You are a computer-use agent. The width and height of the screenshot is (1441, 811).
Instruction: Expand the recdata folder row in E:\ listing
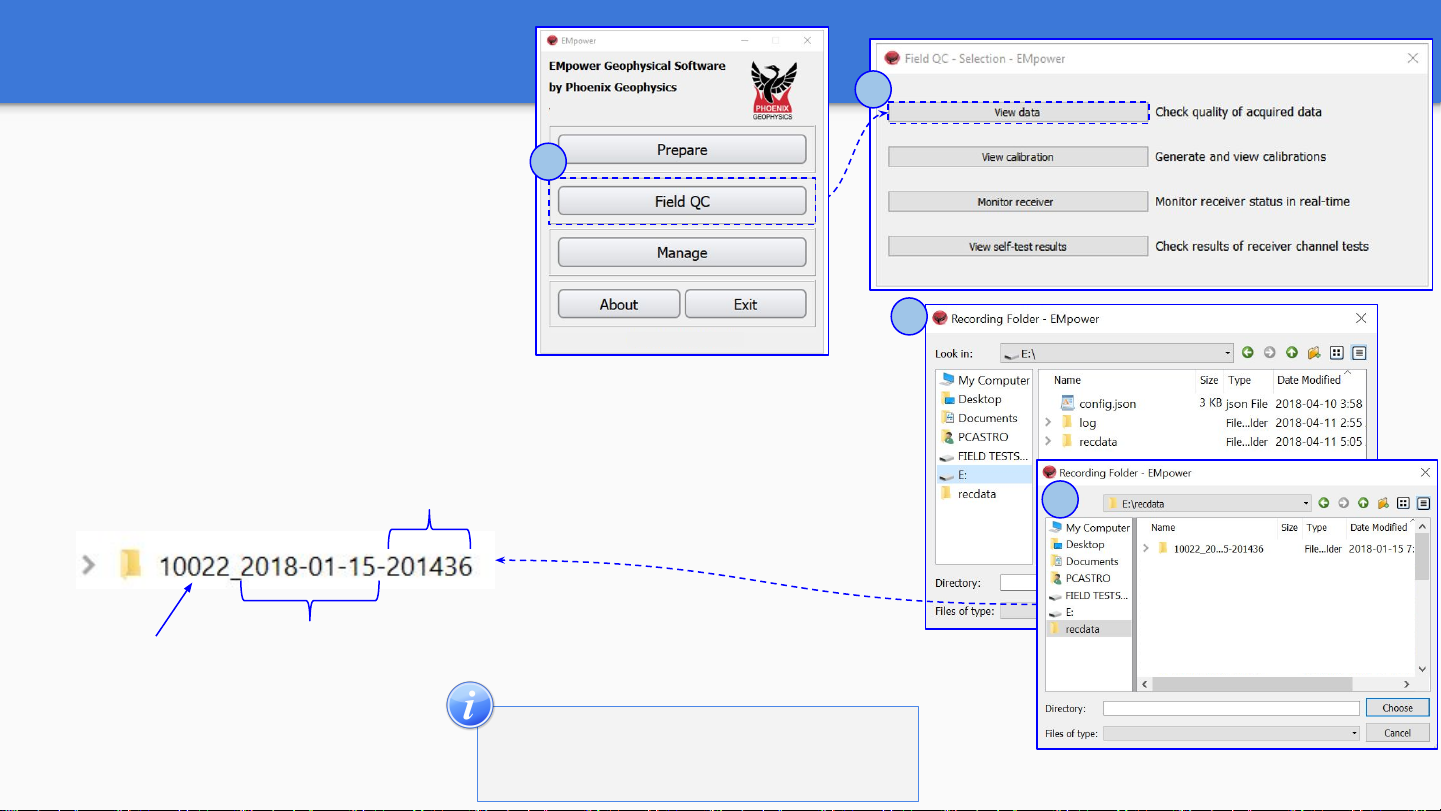pos(1049,441)
